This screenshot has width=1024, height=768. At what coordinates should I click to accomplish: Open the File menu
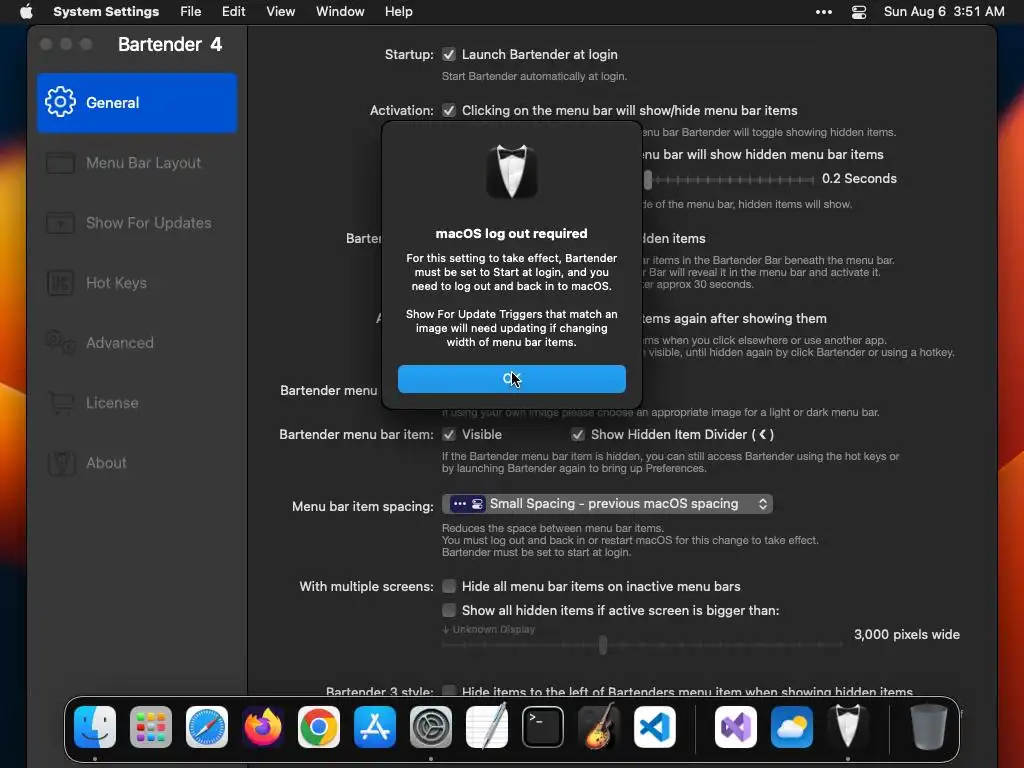(191, 12)
